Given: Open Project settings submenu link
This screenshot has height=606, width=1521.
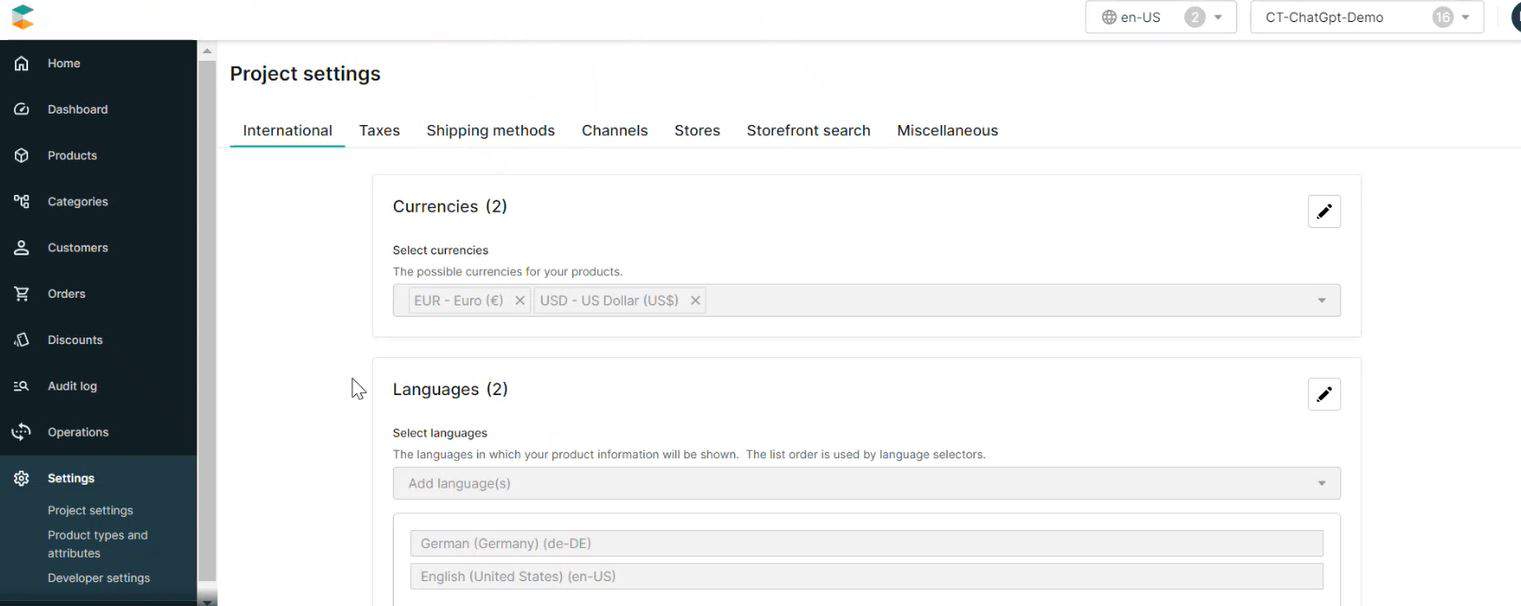Looking at the screenshot, I should 90,510.
